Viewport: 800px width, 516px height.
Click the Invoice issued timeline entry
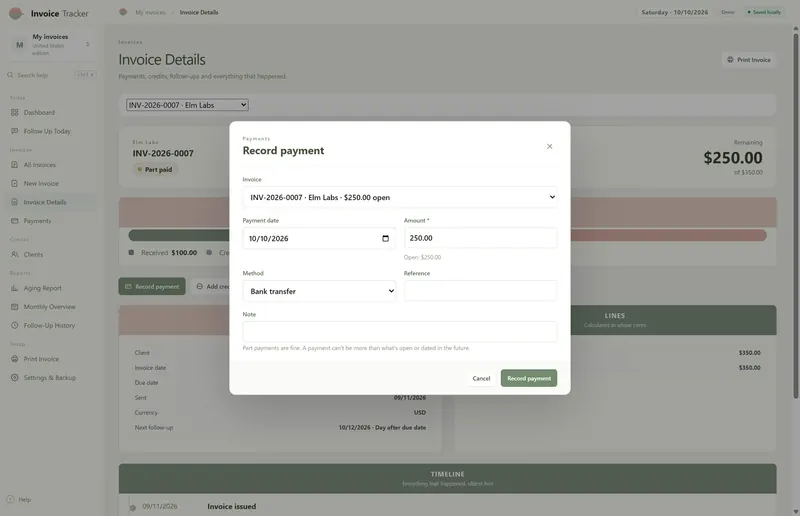[x=231, y=506]
